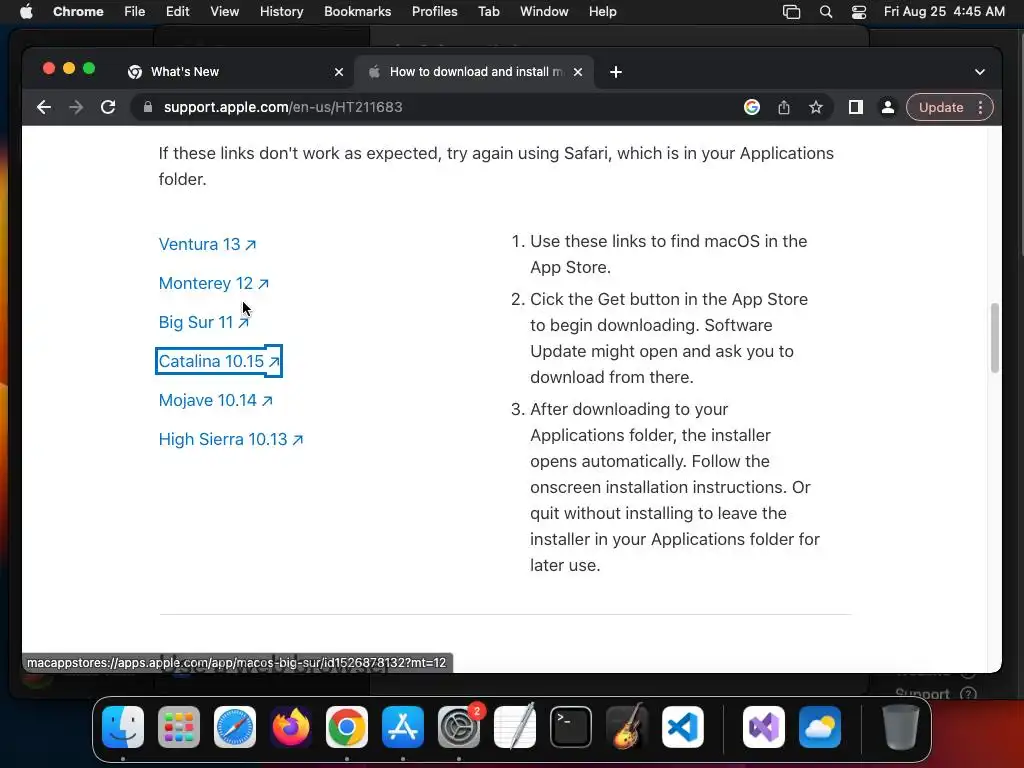This screenshot has height=768, width=1024.
Task: Open the History menu
Action: click(281, 12)
